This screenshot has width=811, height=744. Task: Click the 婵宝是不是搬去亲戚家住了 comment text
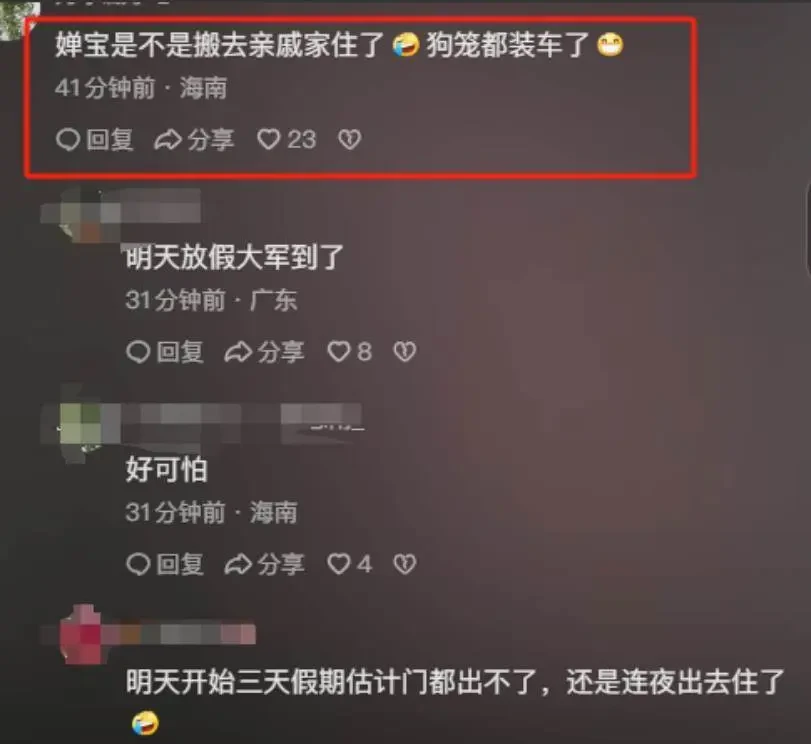(x=219, y=45)
